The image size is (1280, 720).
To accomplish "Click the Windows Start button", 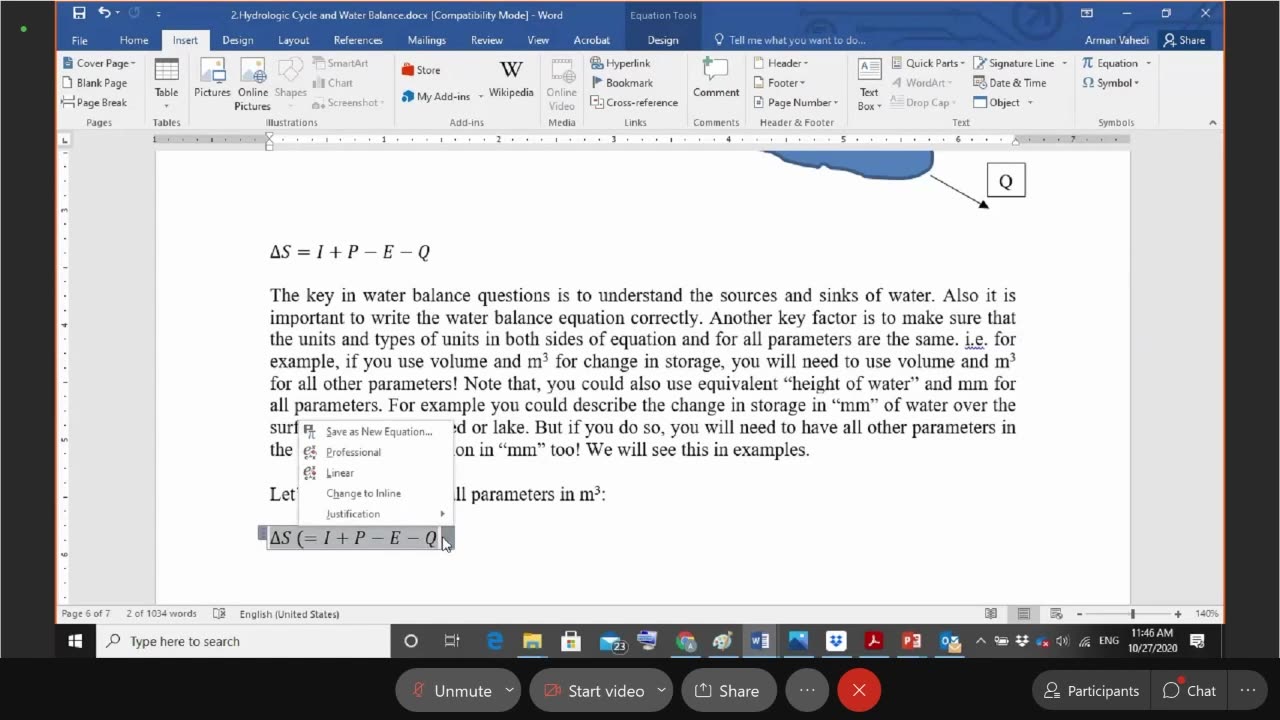I will 75,641.
